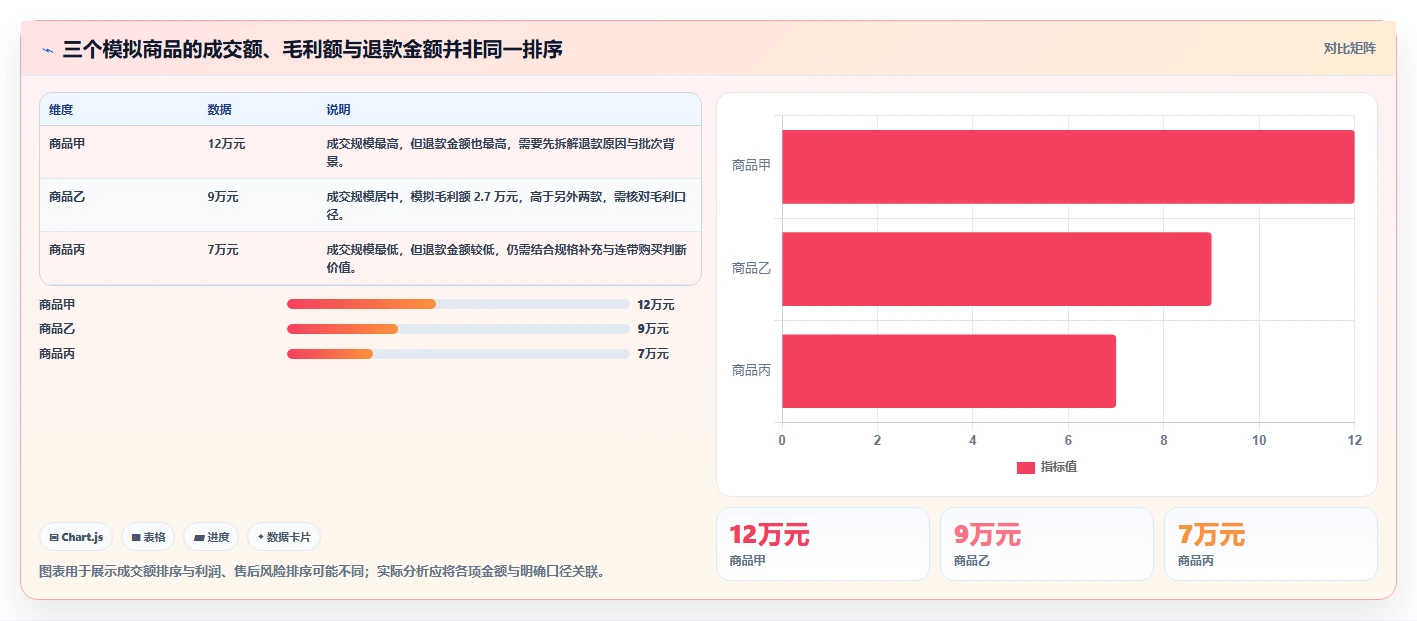
Task: Click the 商品丙 description about 连带购买
Action: (x=507, y=259)
